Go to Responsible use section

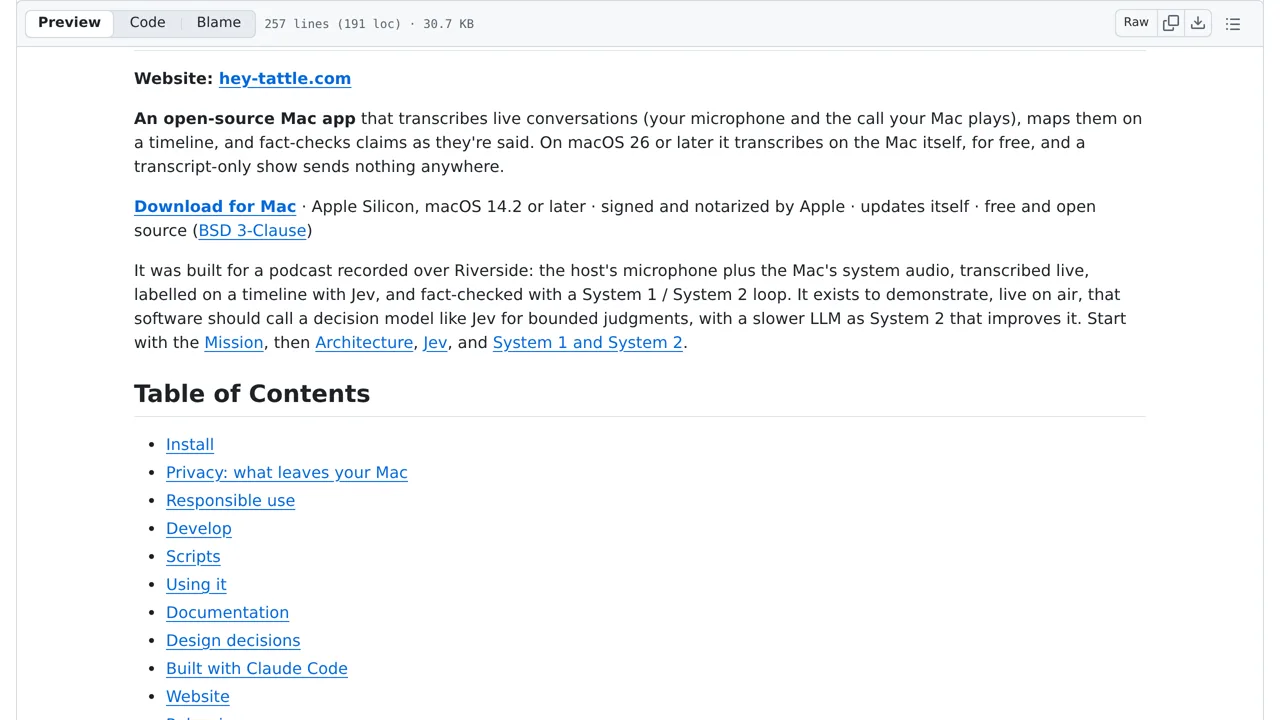click(230, 500)
